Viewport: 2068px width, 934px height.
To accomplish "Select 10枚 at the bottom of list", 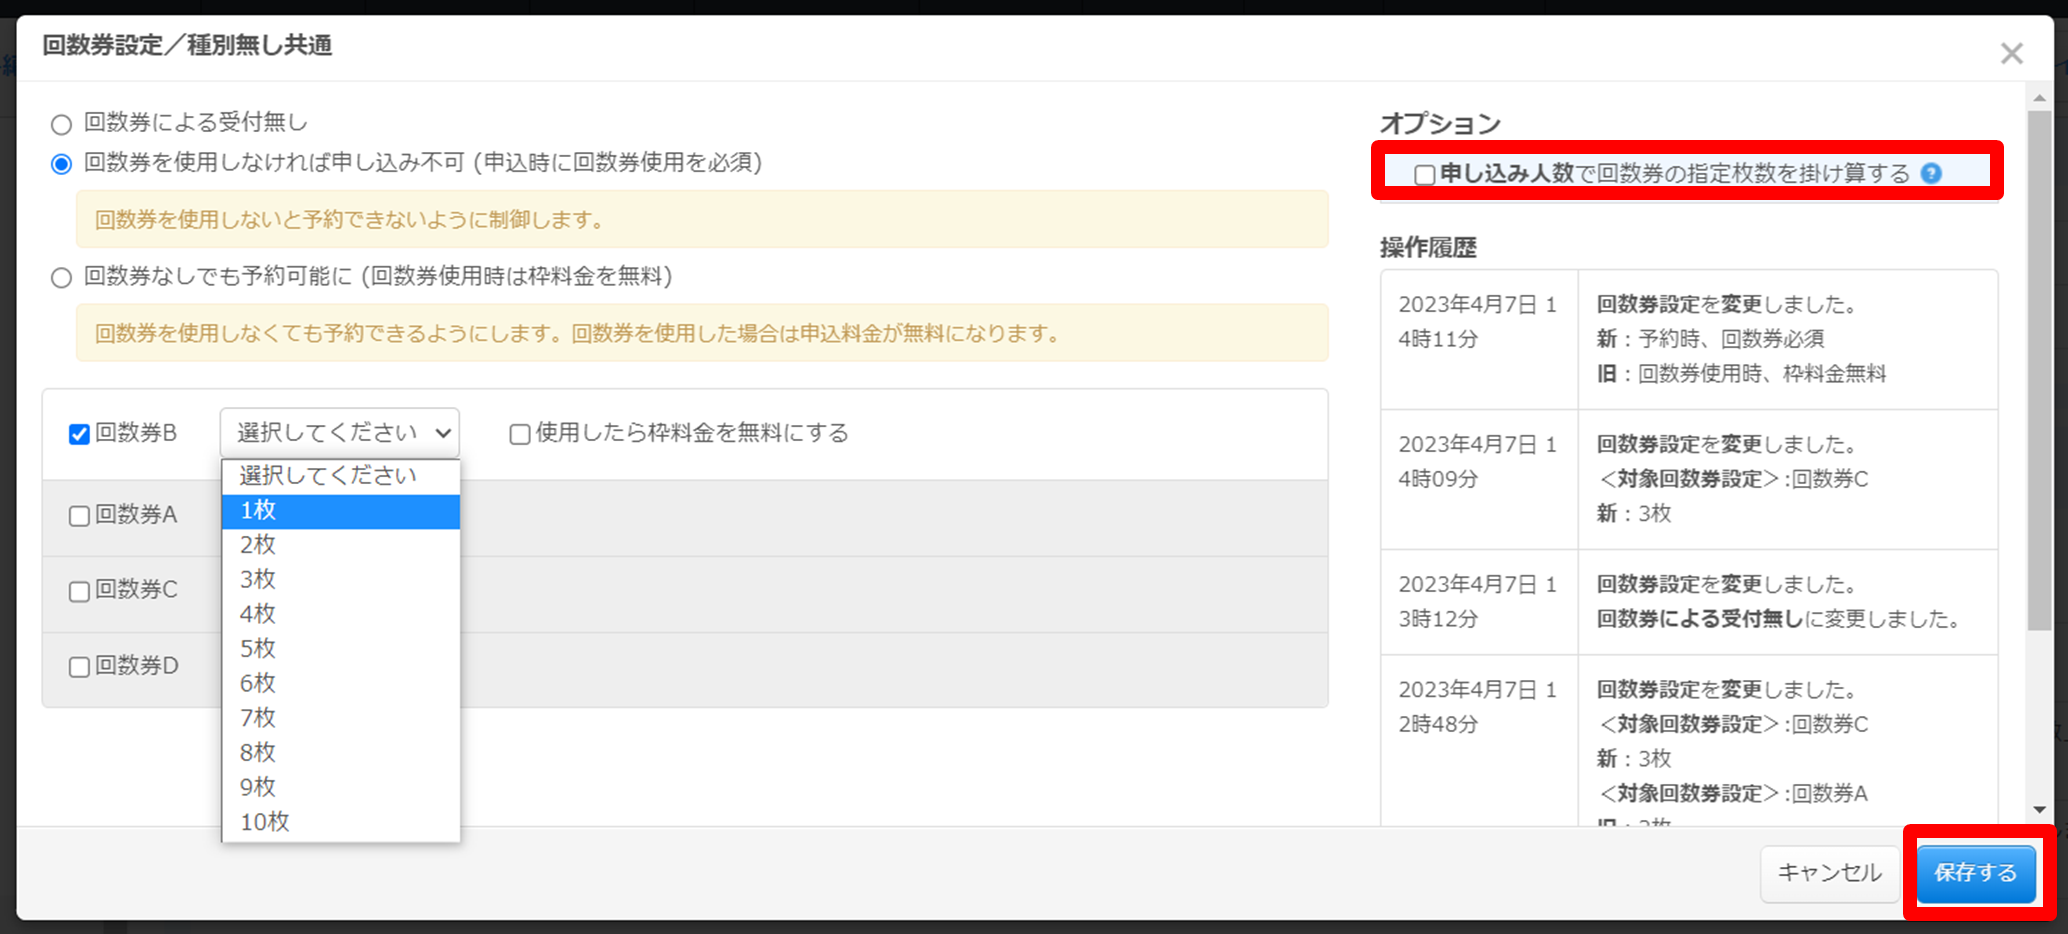I will coord(340,822).
